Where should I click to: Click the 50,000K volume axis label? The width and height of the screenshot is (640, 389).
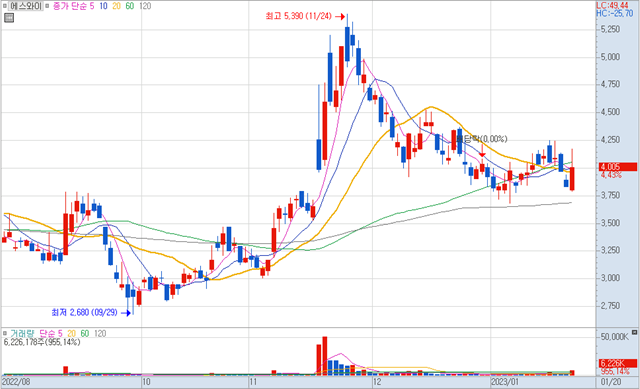(x=615, y=337)
